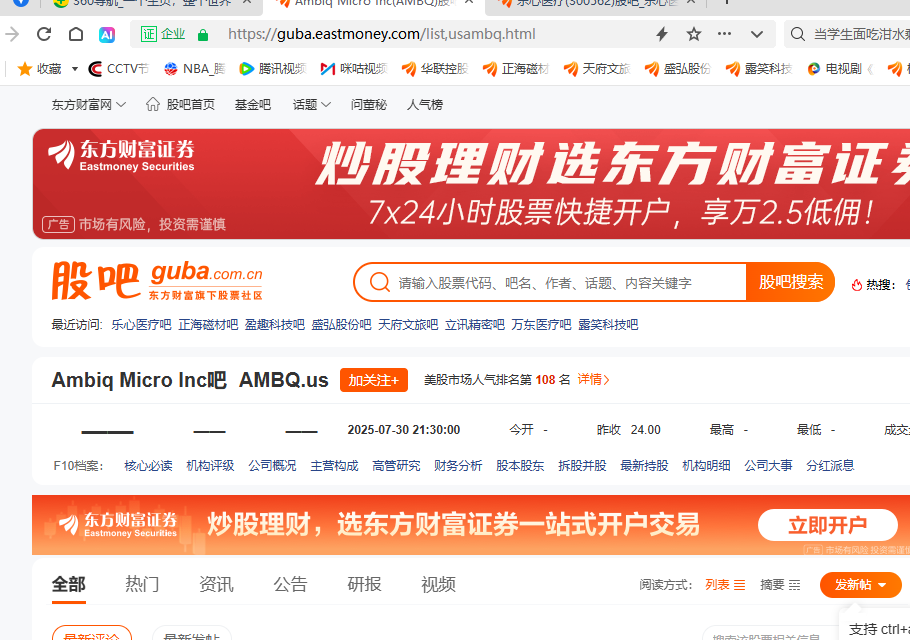910x640 pixels.
Task: Open recent visit 盛弘股份吧
Action: [341, 324]
